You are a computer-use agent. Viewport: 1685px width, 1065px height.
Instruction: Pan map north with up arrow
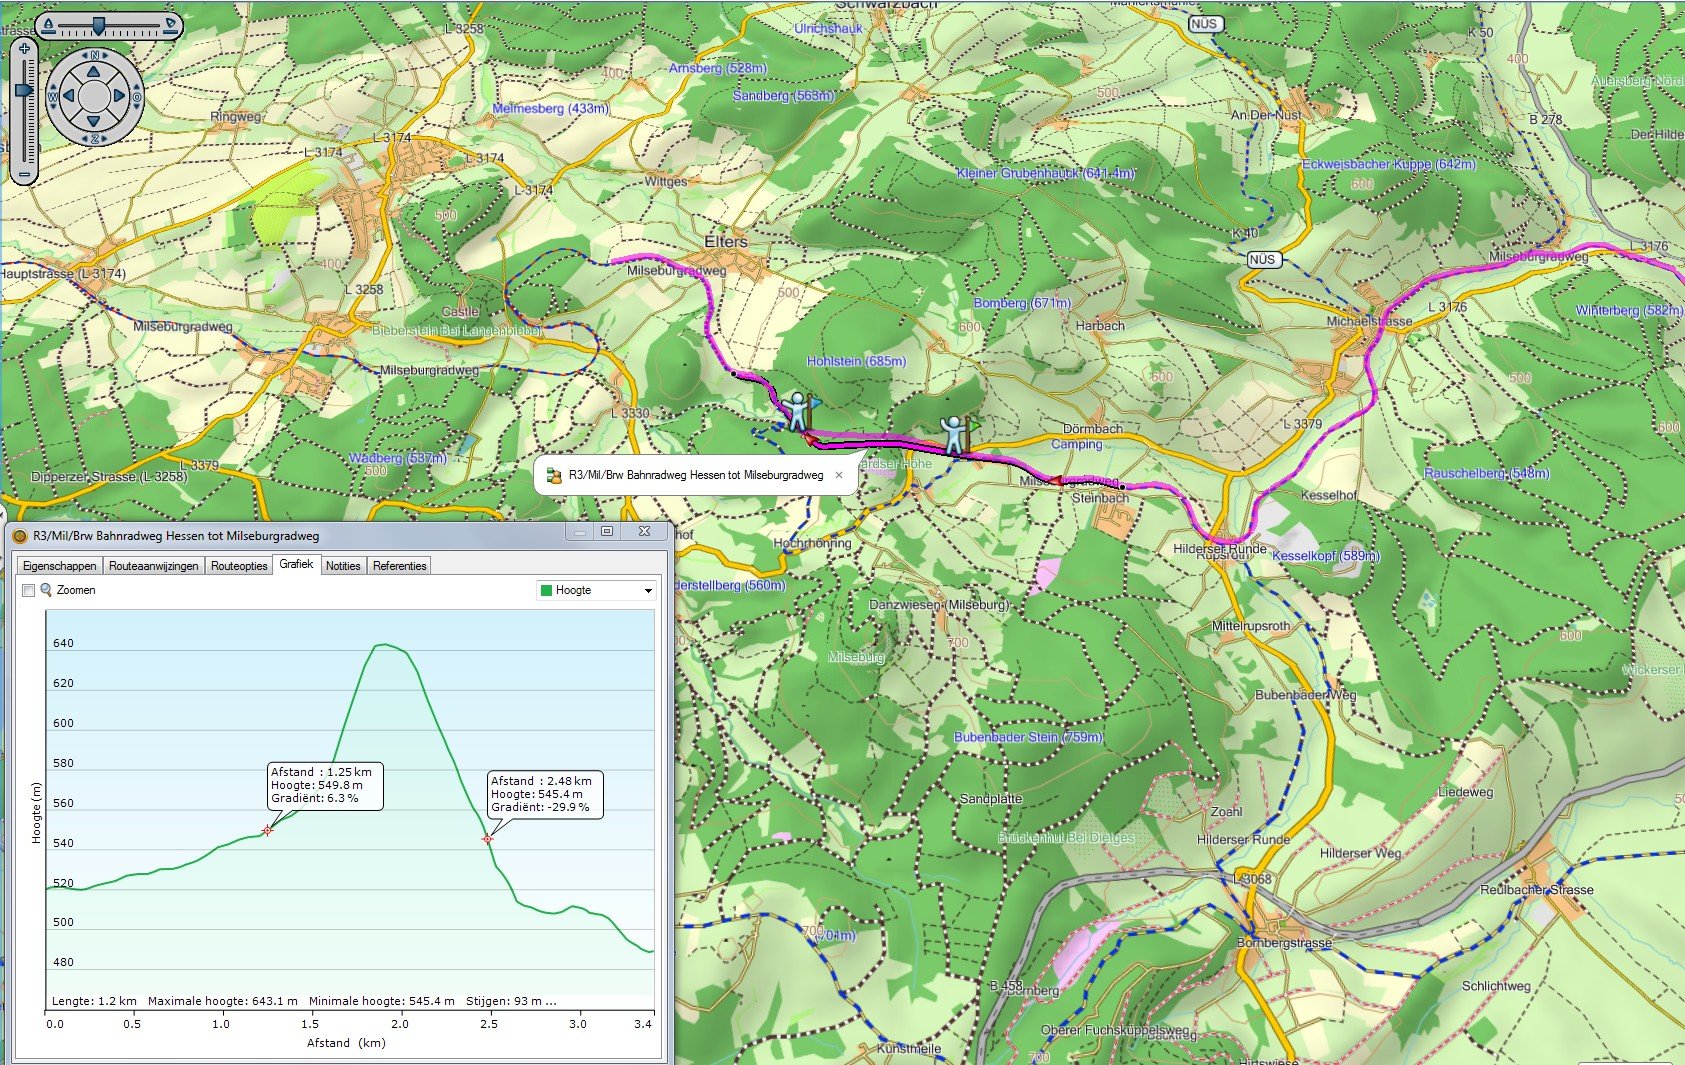point(94,71)
